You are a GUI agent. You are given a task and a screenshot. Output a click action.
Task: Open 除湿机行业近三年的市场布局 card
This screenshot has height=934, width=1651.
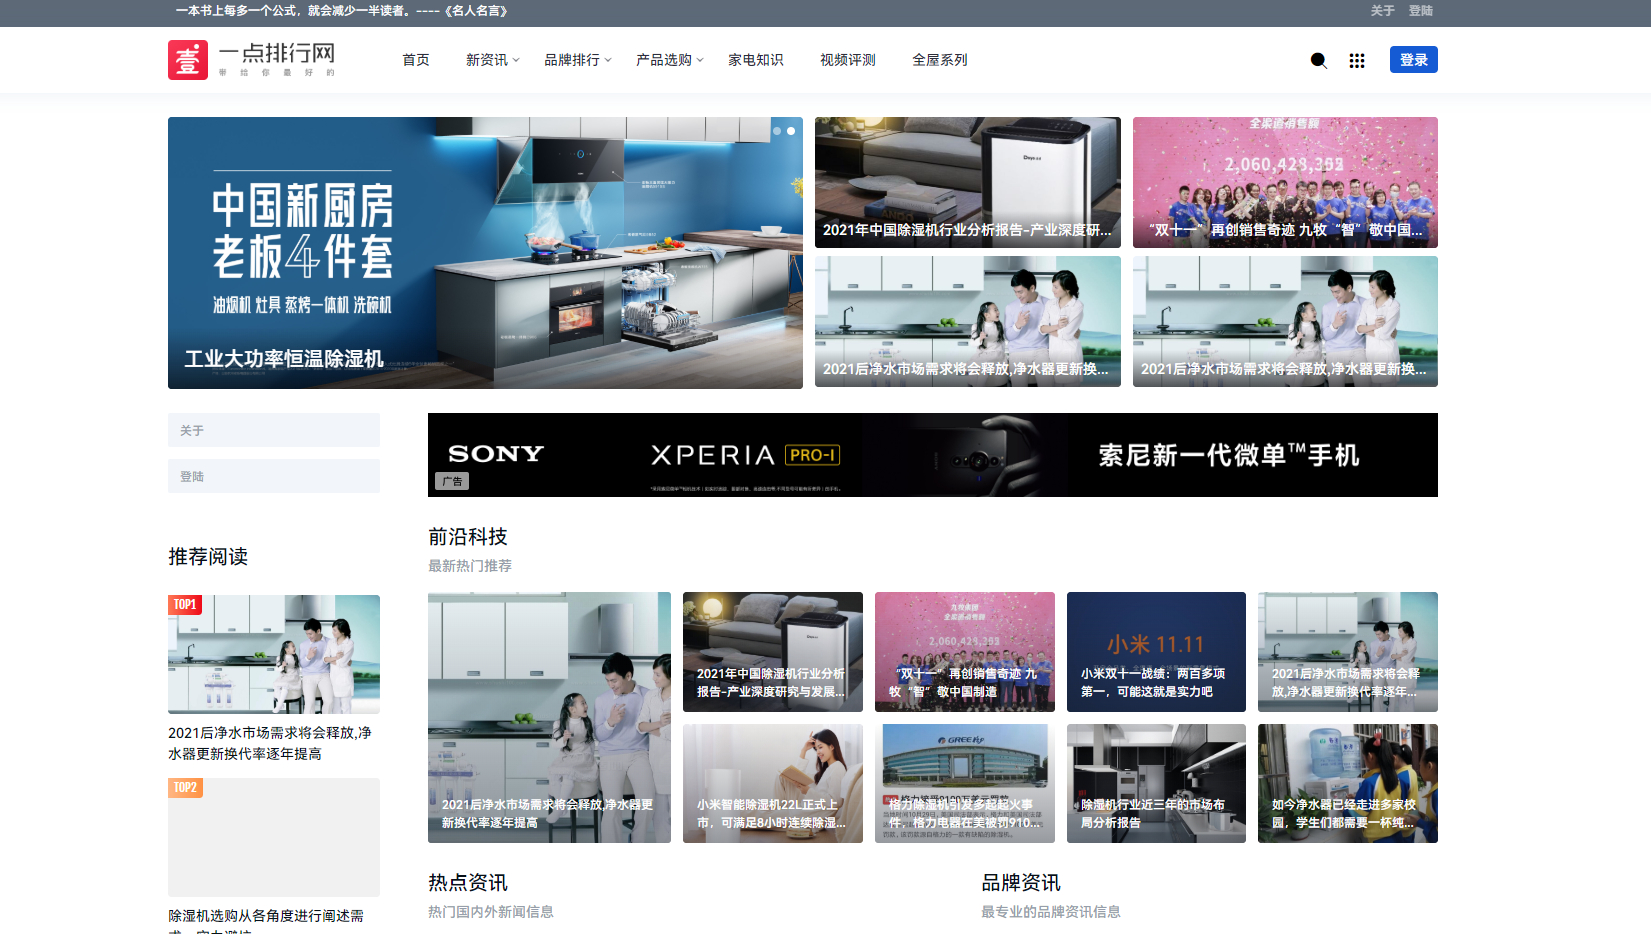point(1156,783)
